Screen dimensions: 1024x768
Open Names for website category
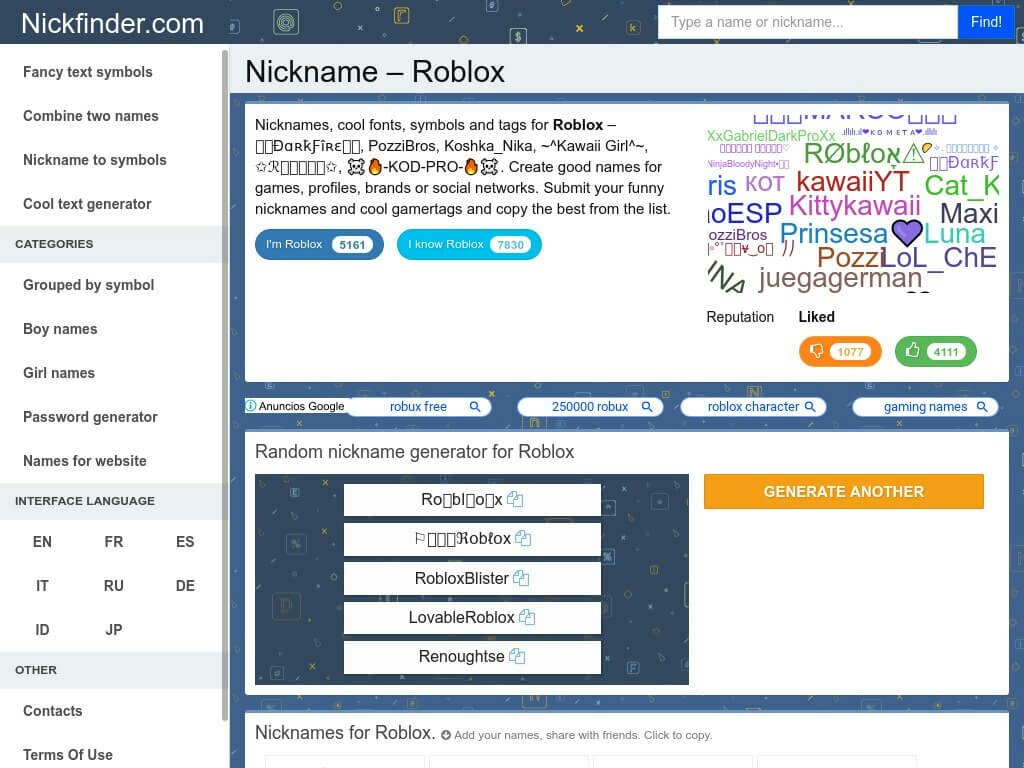[85, 461]
